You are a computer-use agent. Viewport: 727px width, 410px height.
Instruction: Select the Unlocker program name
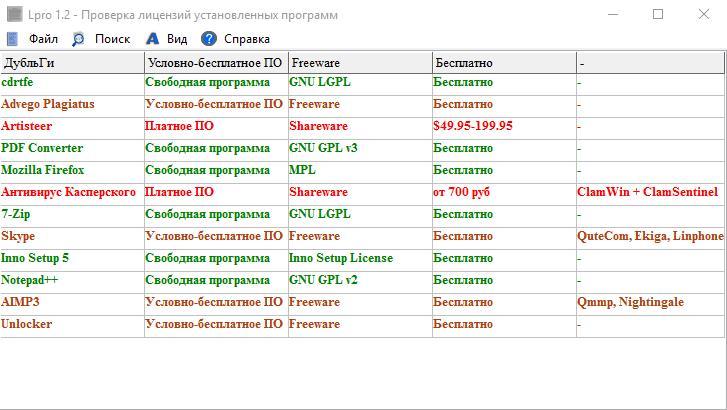tap(26, 324)
